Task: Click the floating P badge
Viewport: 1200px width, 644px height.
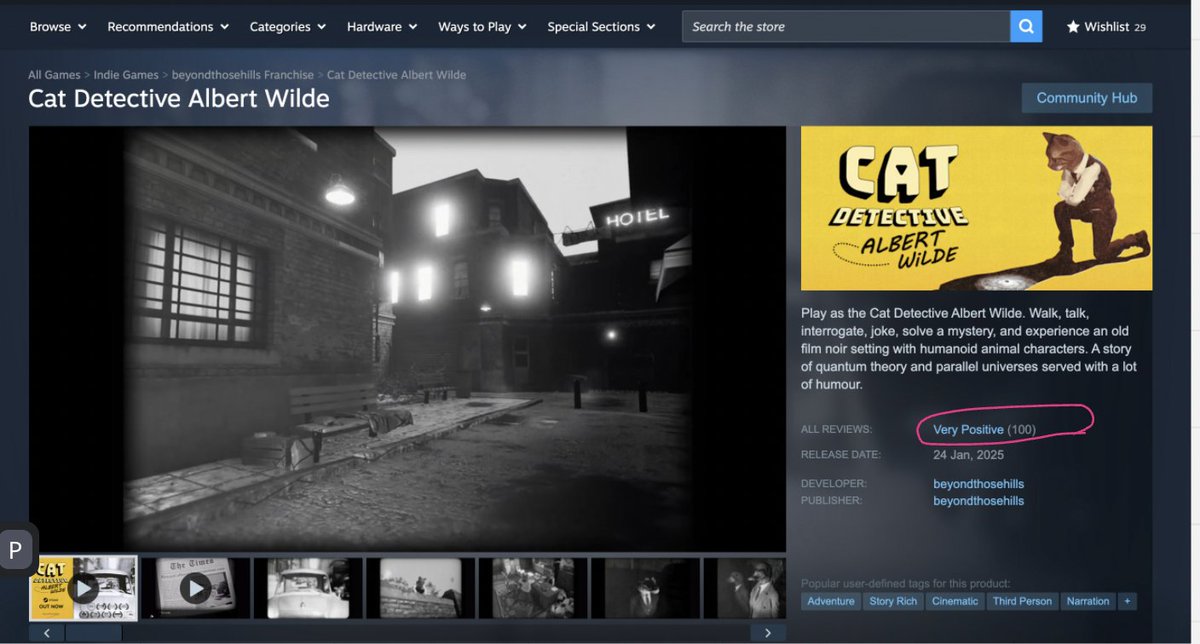Action: [17, 549]
